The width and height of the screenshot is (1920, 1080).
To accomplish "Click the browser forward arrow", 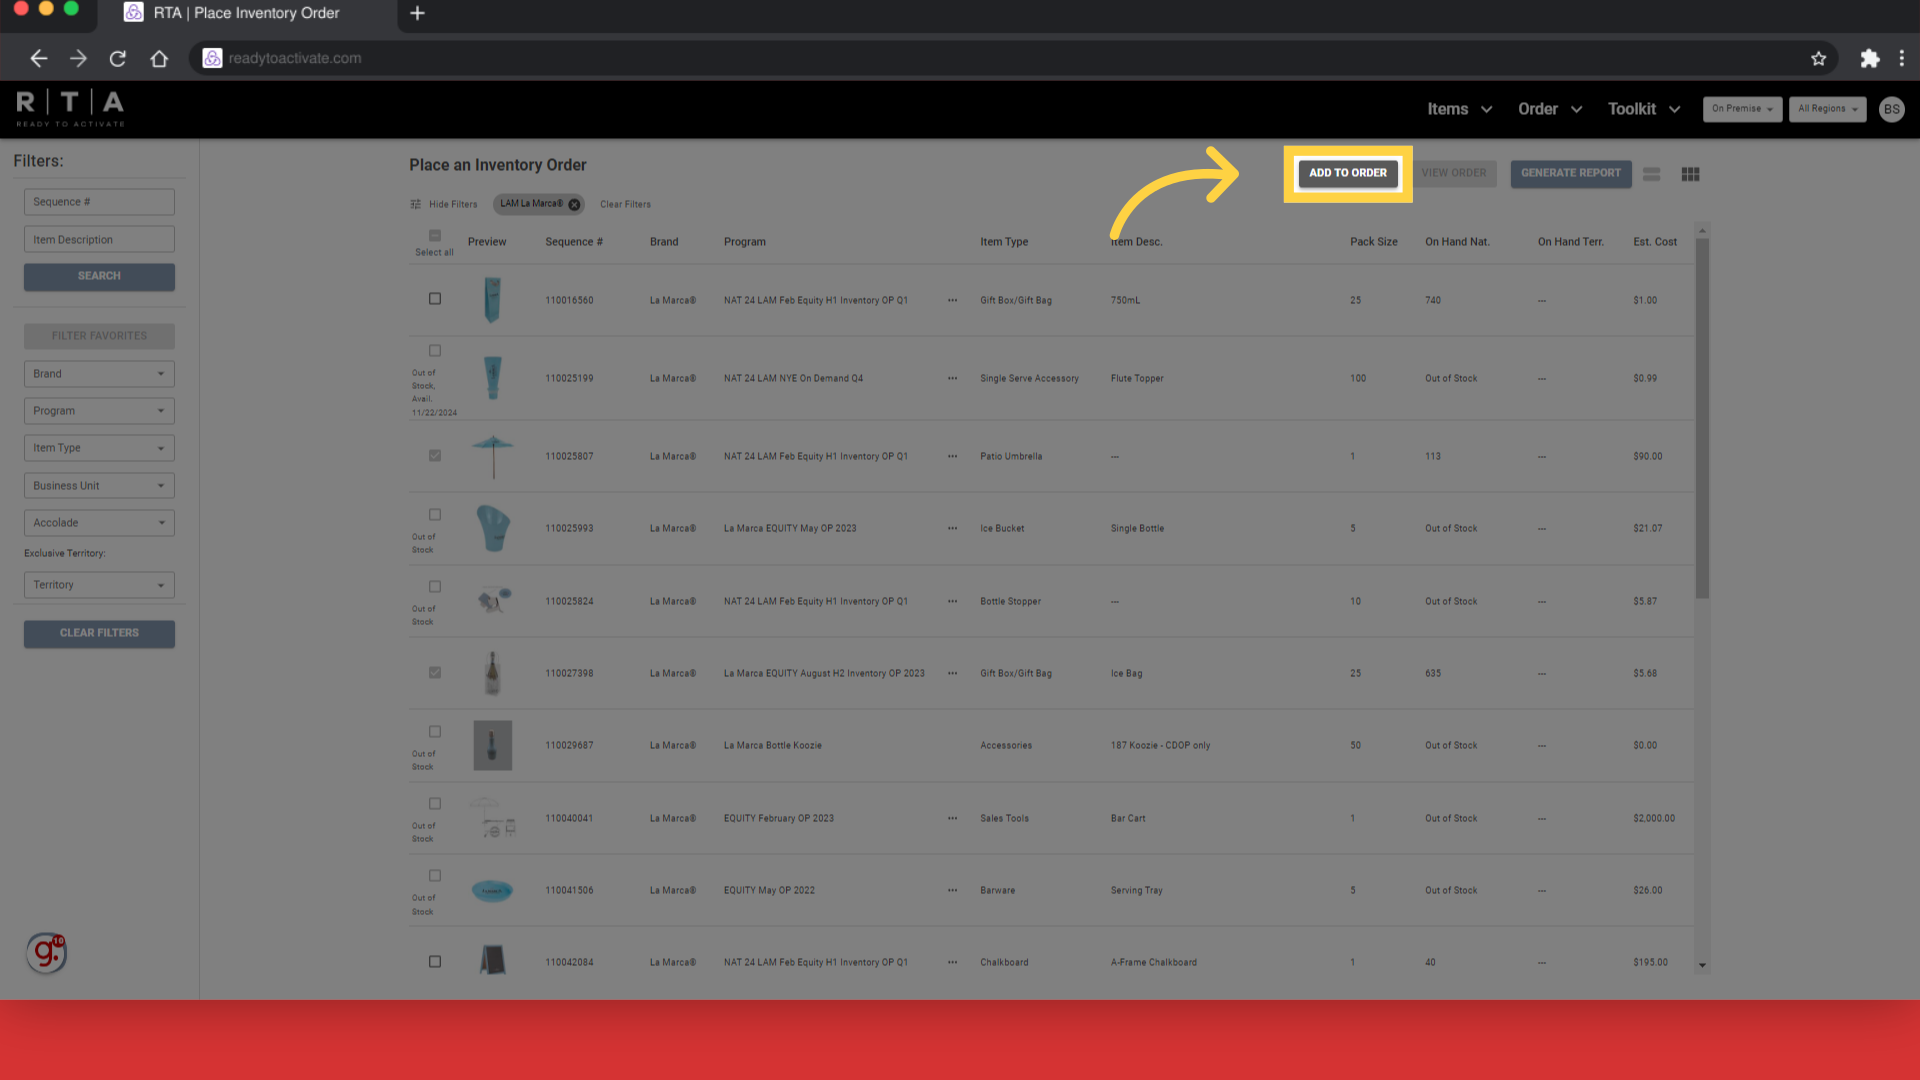I will tap(78, 59).
